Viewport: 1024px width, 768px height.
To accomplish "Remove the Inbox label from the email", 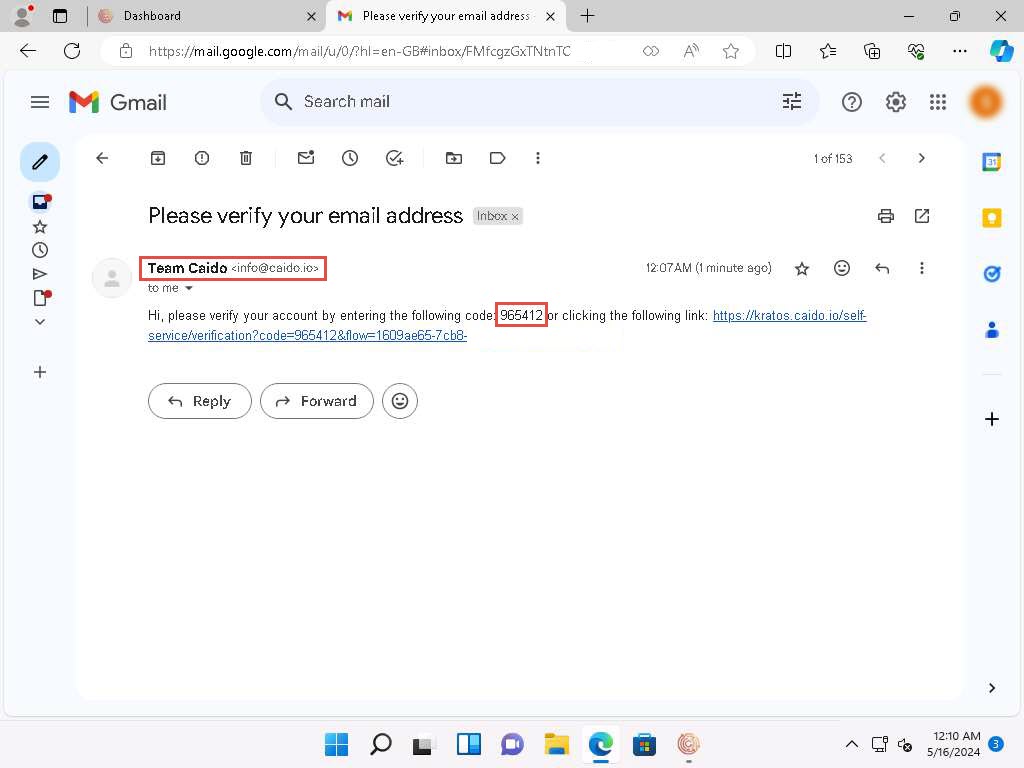I will click(516, 217).
